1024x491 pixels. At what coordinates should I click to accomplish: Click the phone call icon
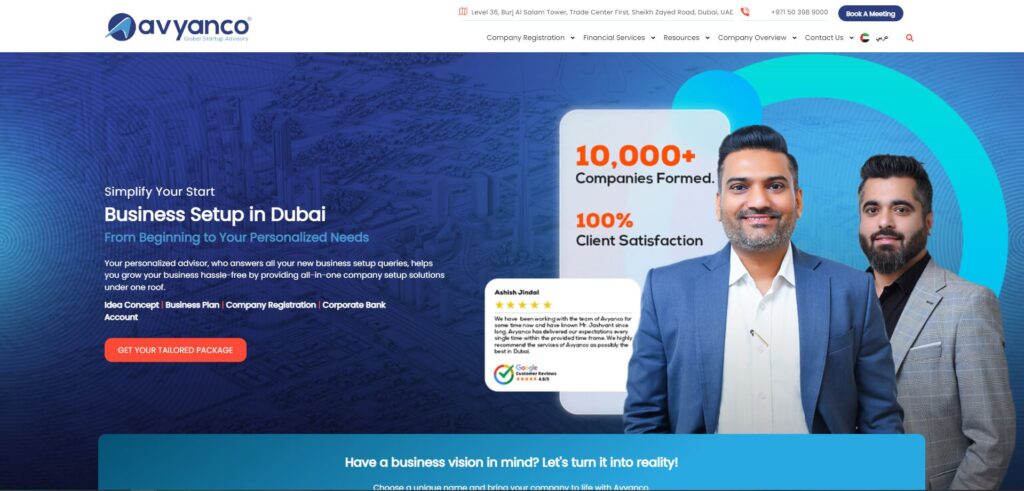coord(745,12)
